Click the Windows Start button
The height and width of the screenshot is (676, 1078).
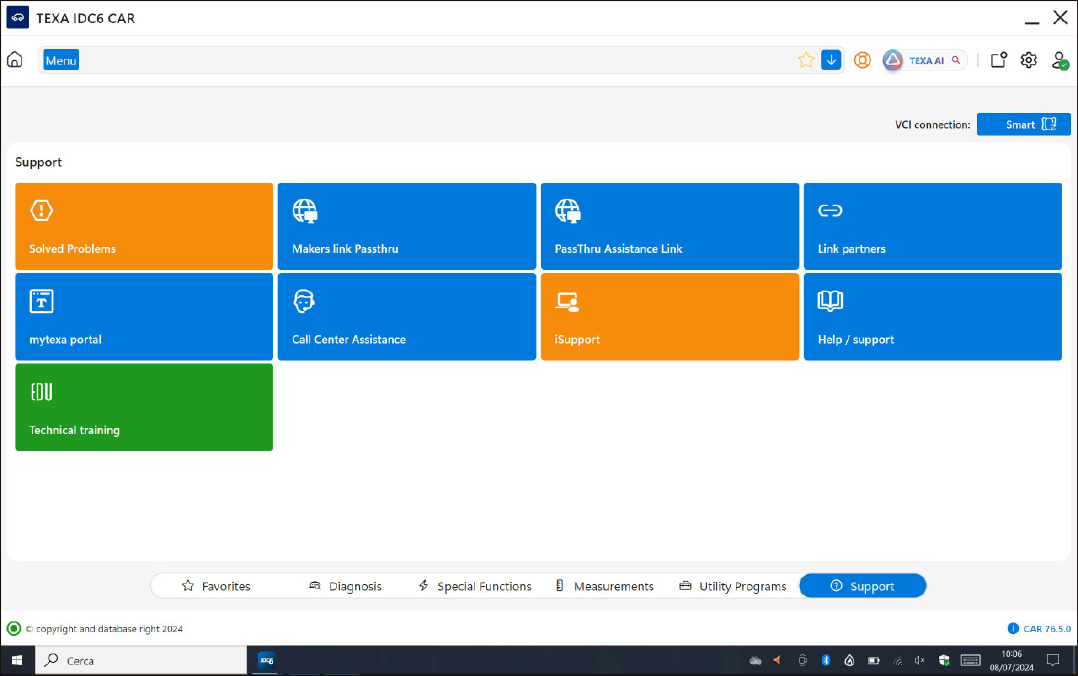(x=17, y=660)
